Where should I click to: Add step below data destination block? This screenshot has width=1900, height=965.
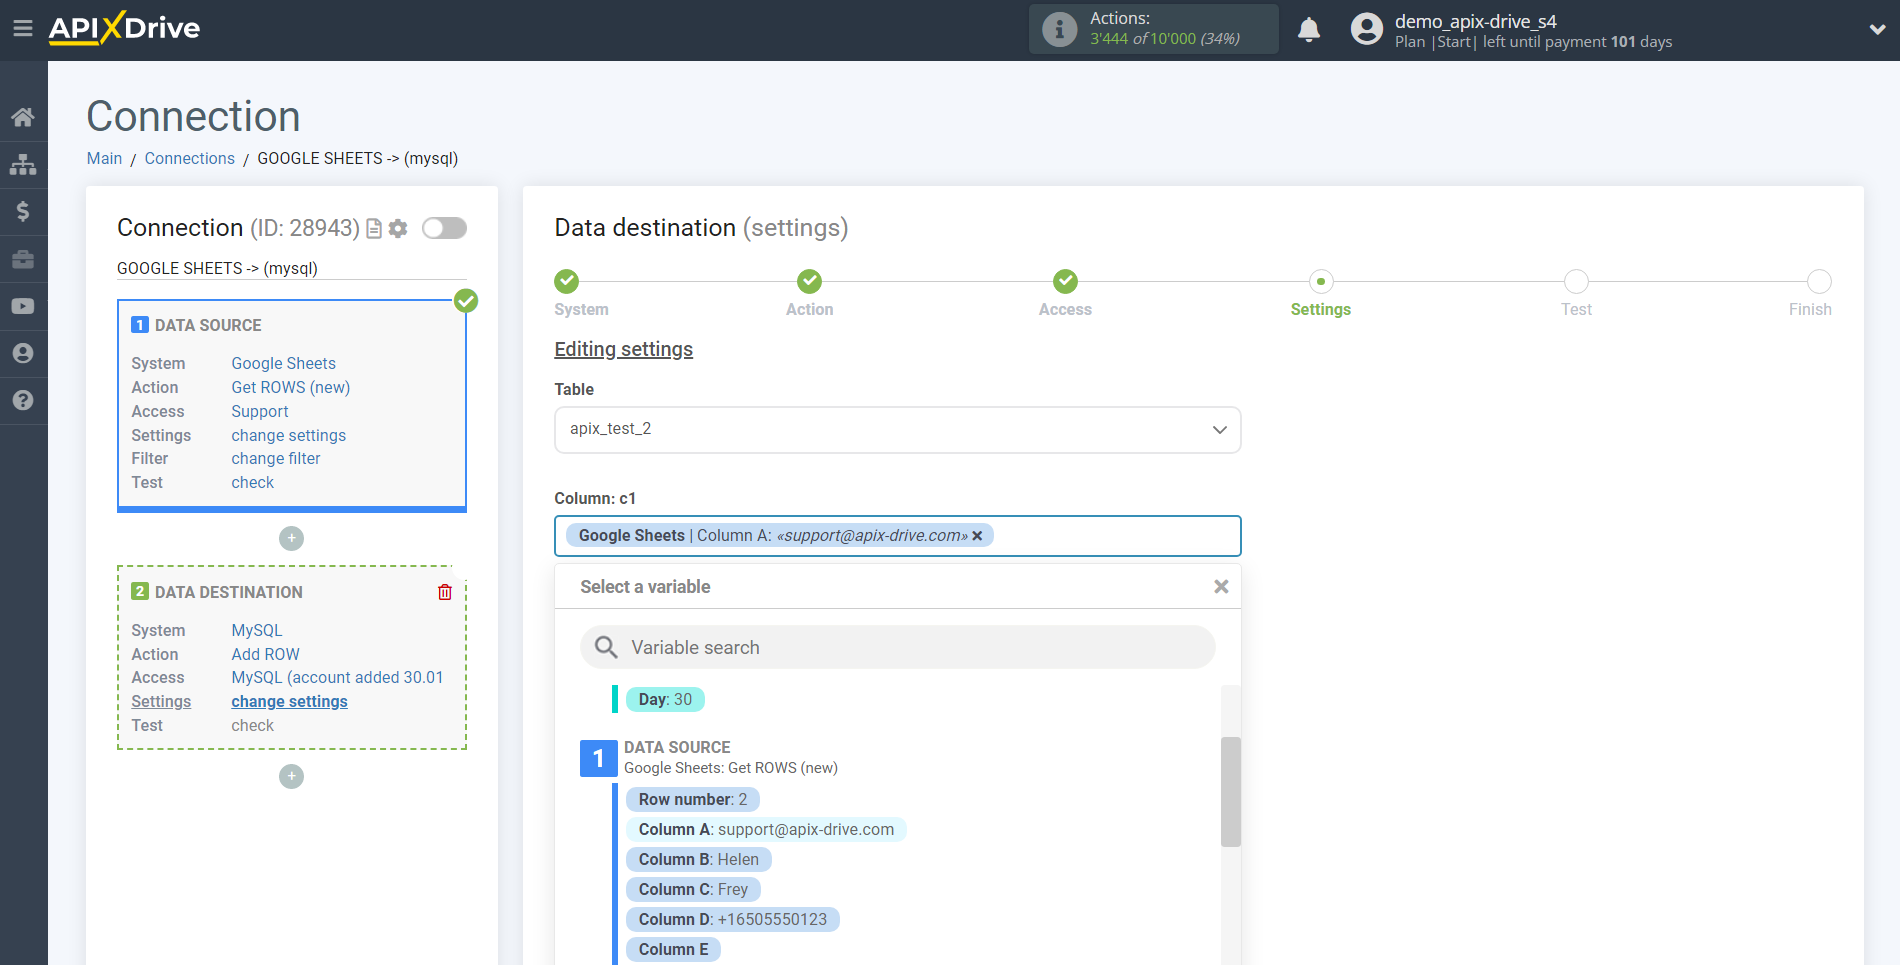coord(291,776)
